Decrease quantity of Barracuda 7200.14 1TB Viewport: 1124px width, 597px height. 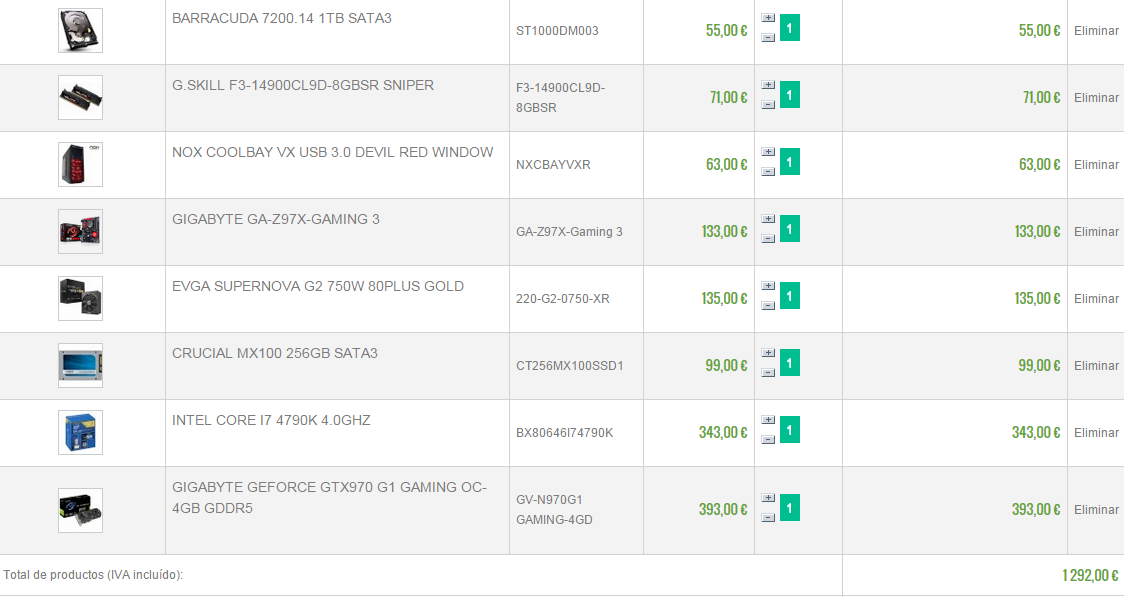pyautogui.click(x=768, y=37)
